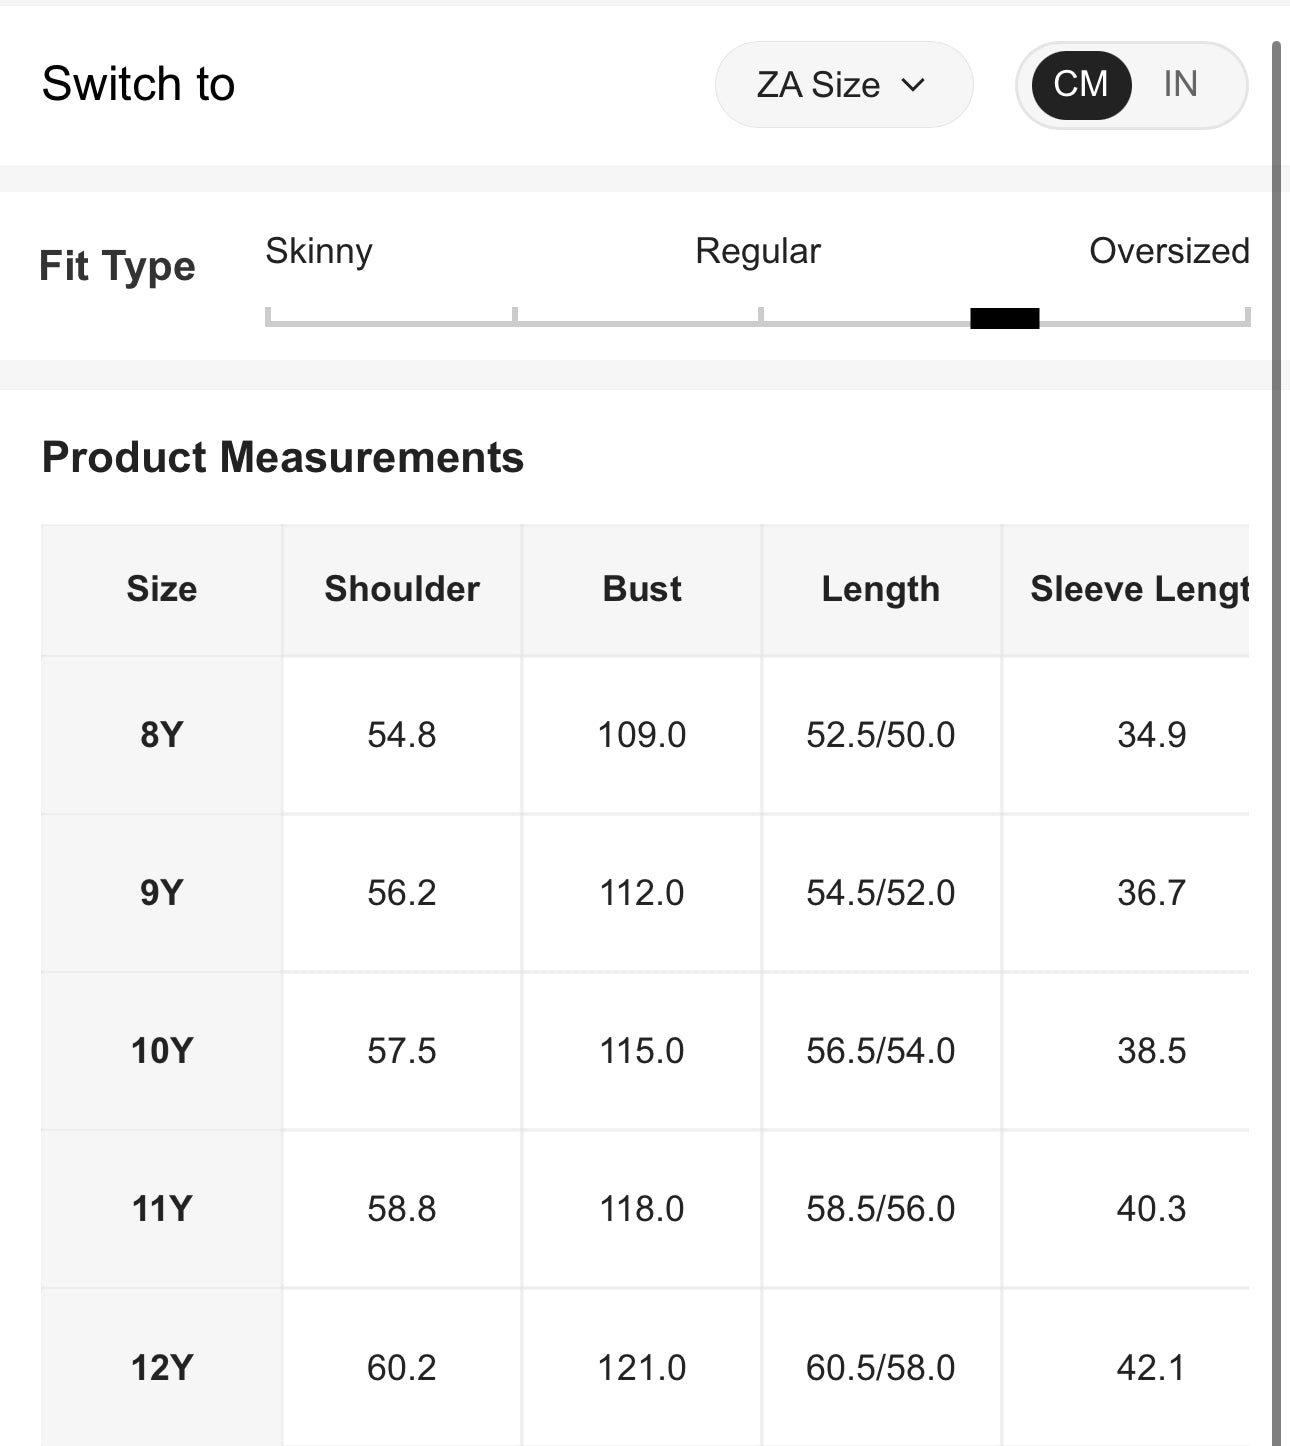Click the Oversized fit label
This screenshot has width=1290, height=1446.
click(x=1168, y=251)
